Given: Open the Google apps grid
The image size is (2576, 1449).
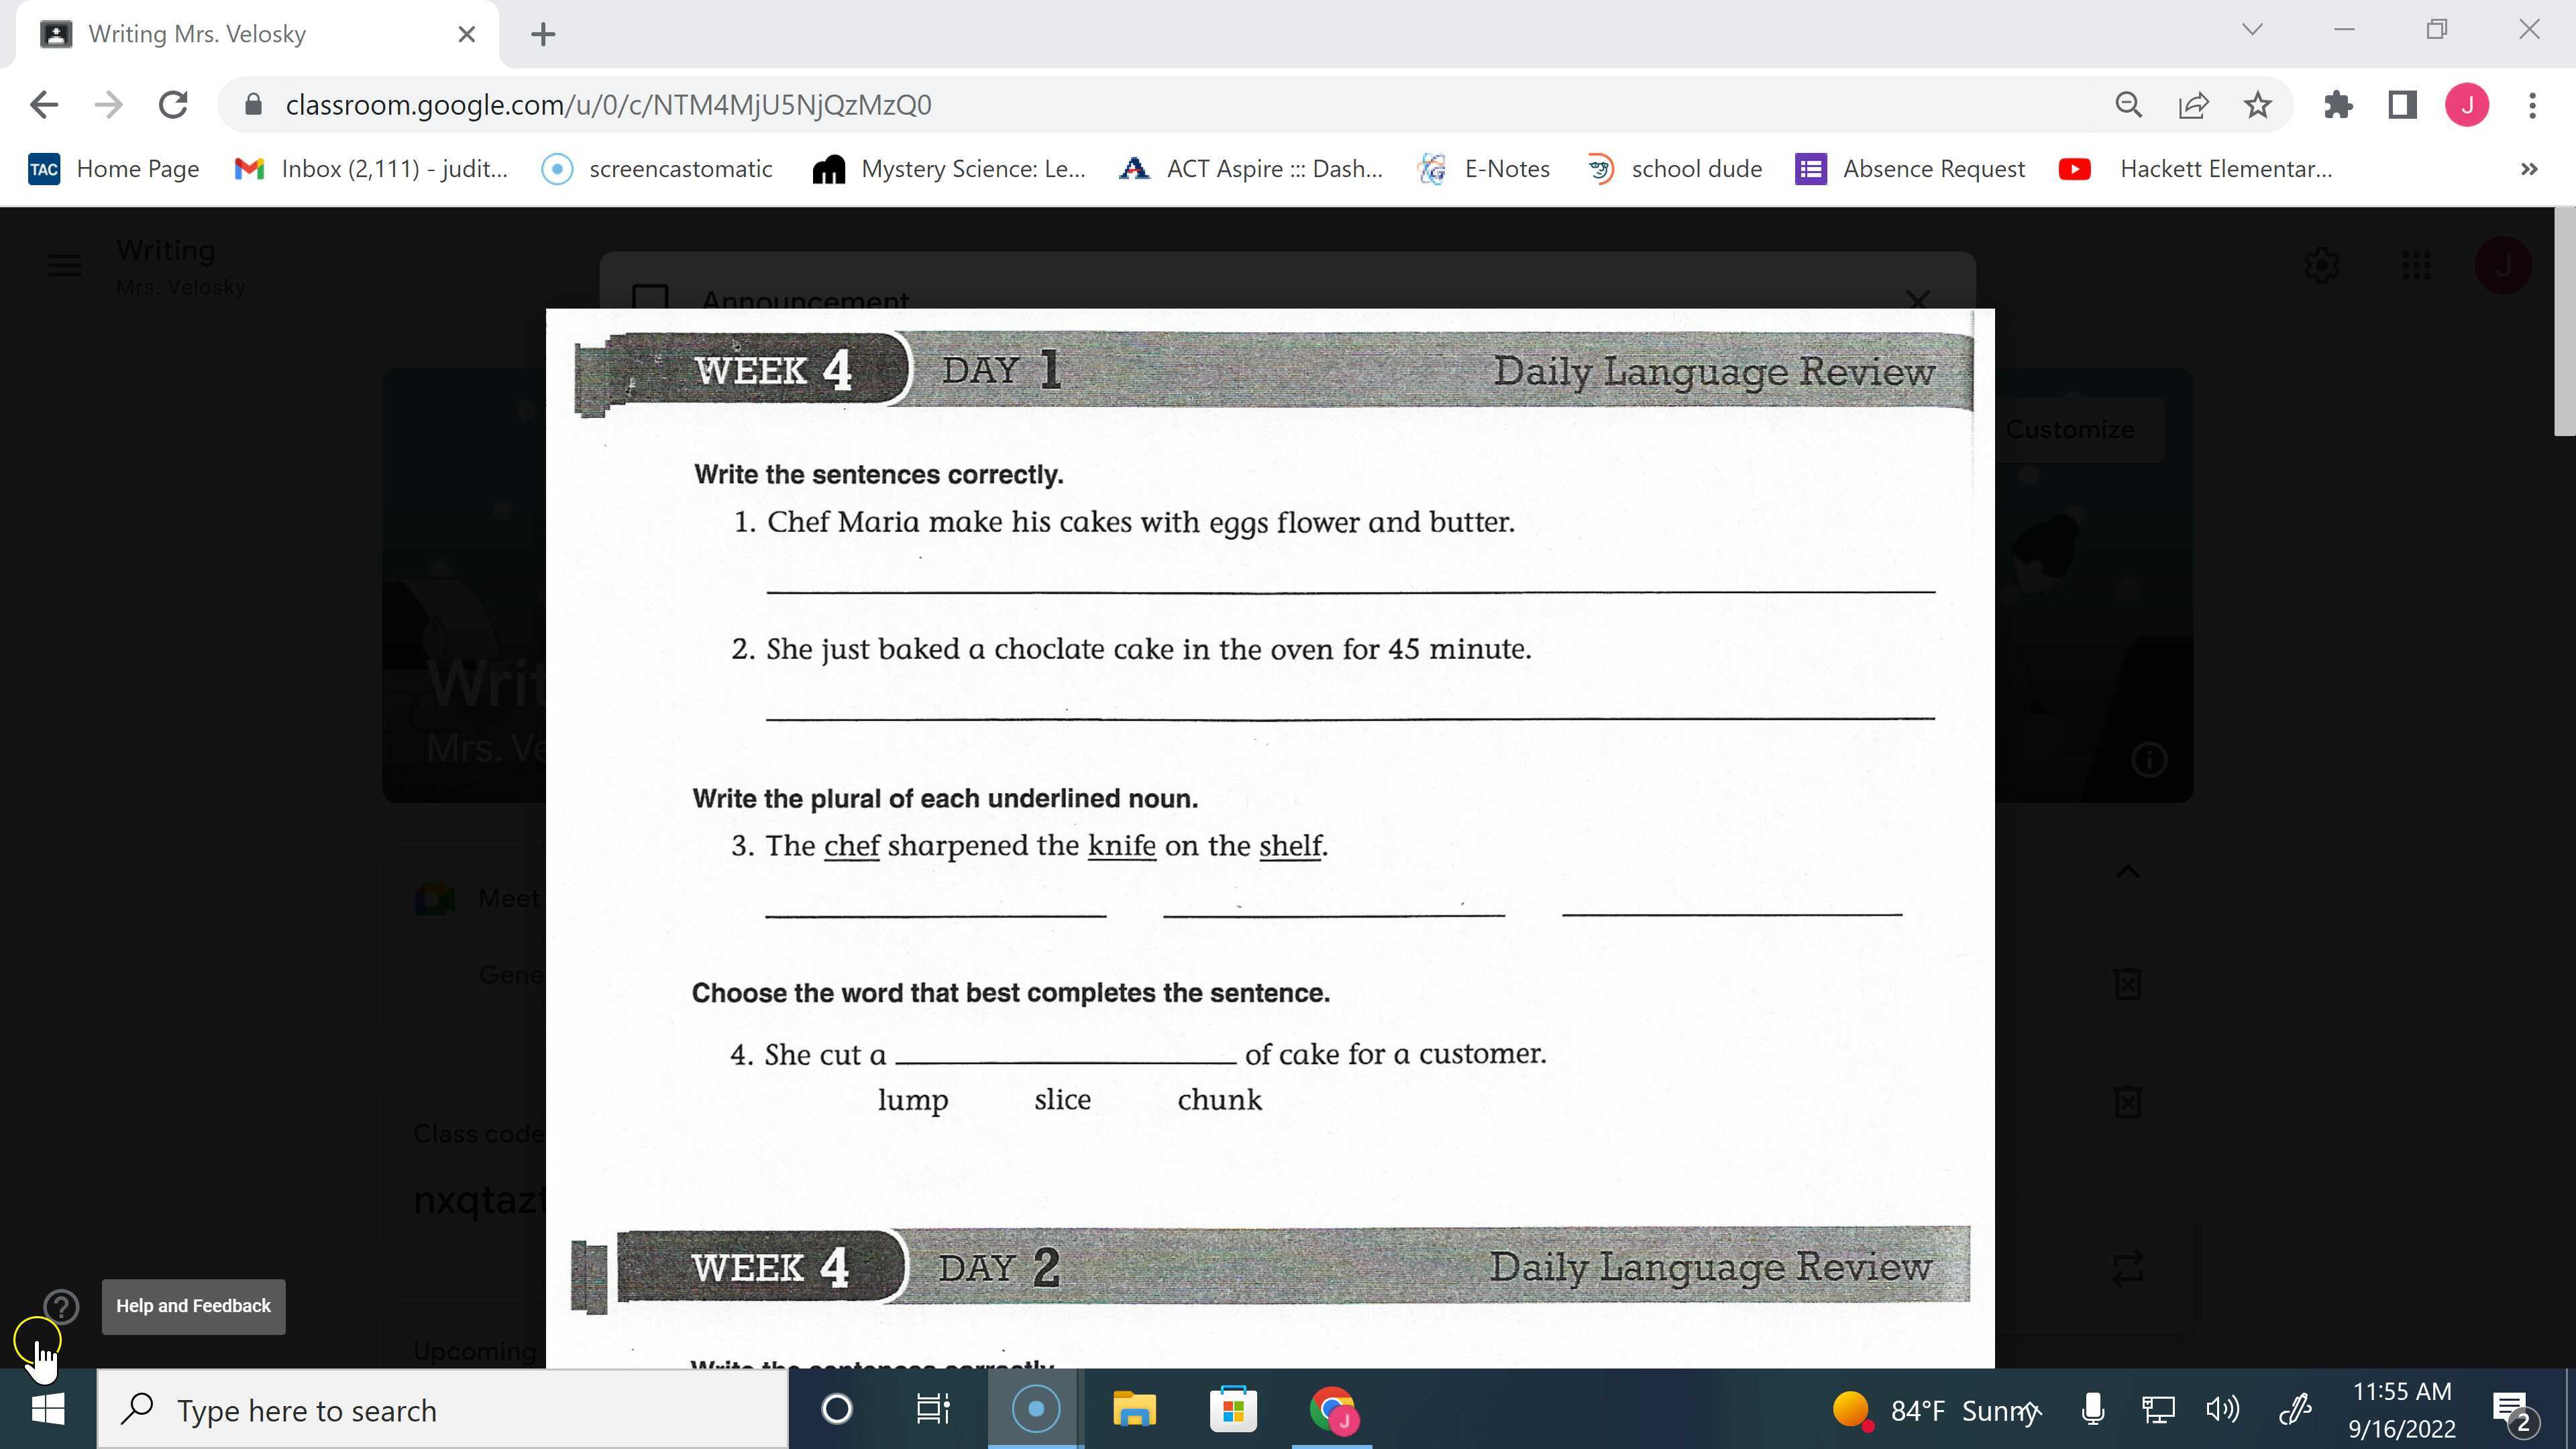Looking at the screenshot, I should [2416, 265].
